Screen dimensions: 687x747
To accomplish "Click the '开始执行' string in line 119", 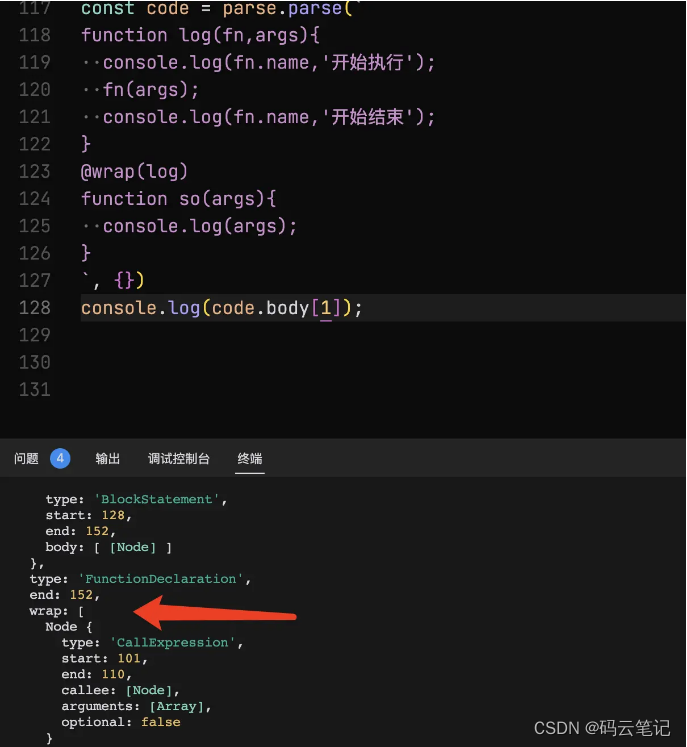I will [x=367, y=62].
